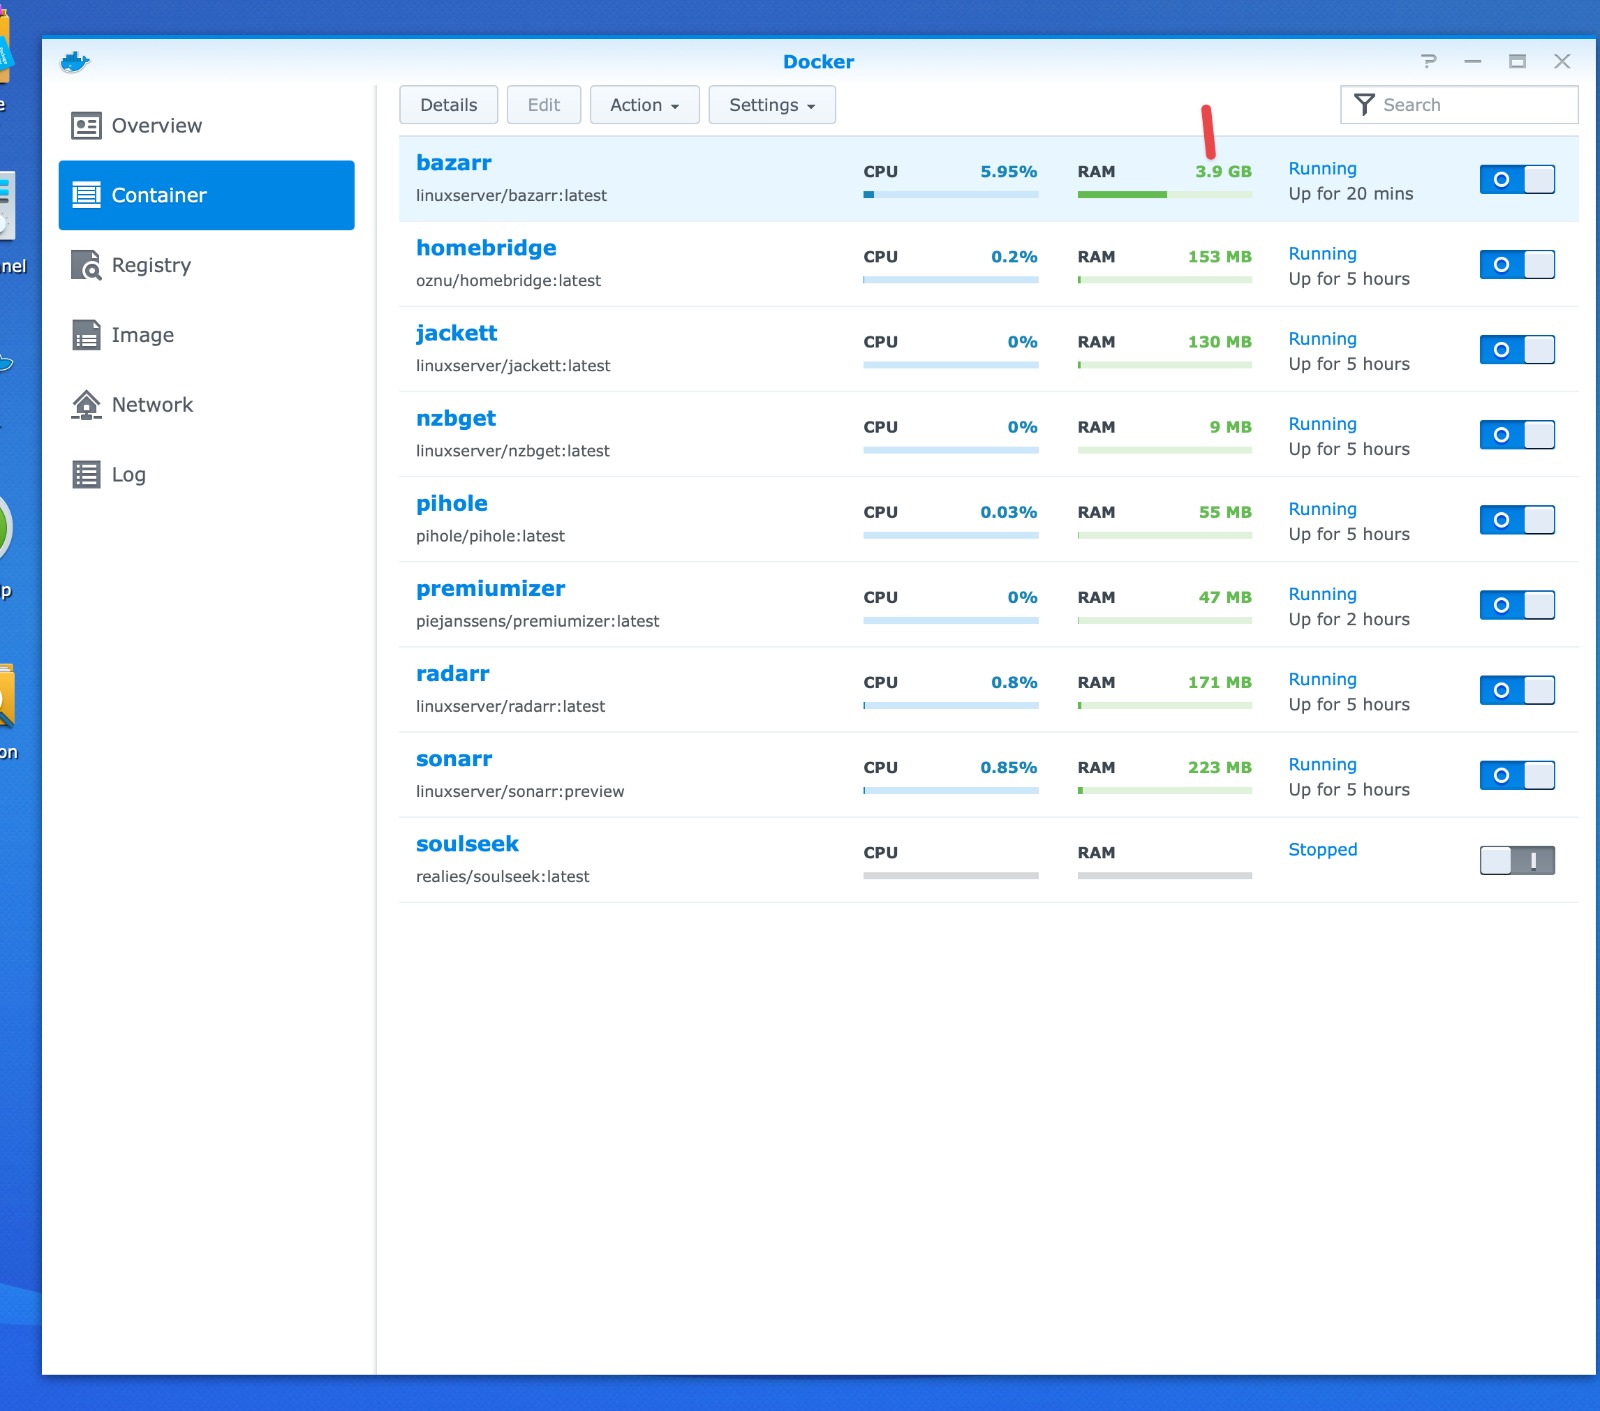Click the help question mark icon
The image size is (1600, 1411).
coord(1428,61)
